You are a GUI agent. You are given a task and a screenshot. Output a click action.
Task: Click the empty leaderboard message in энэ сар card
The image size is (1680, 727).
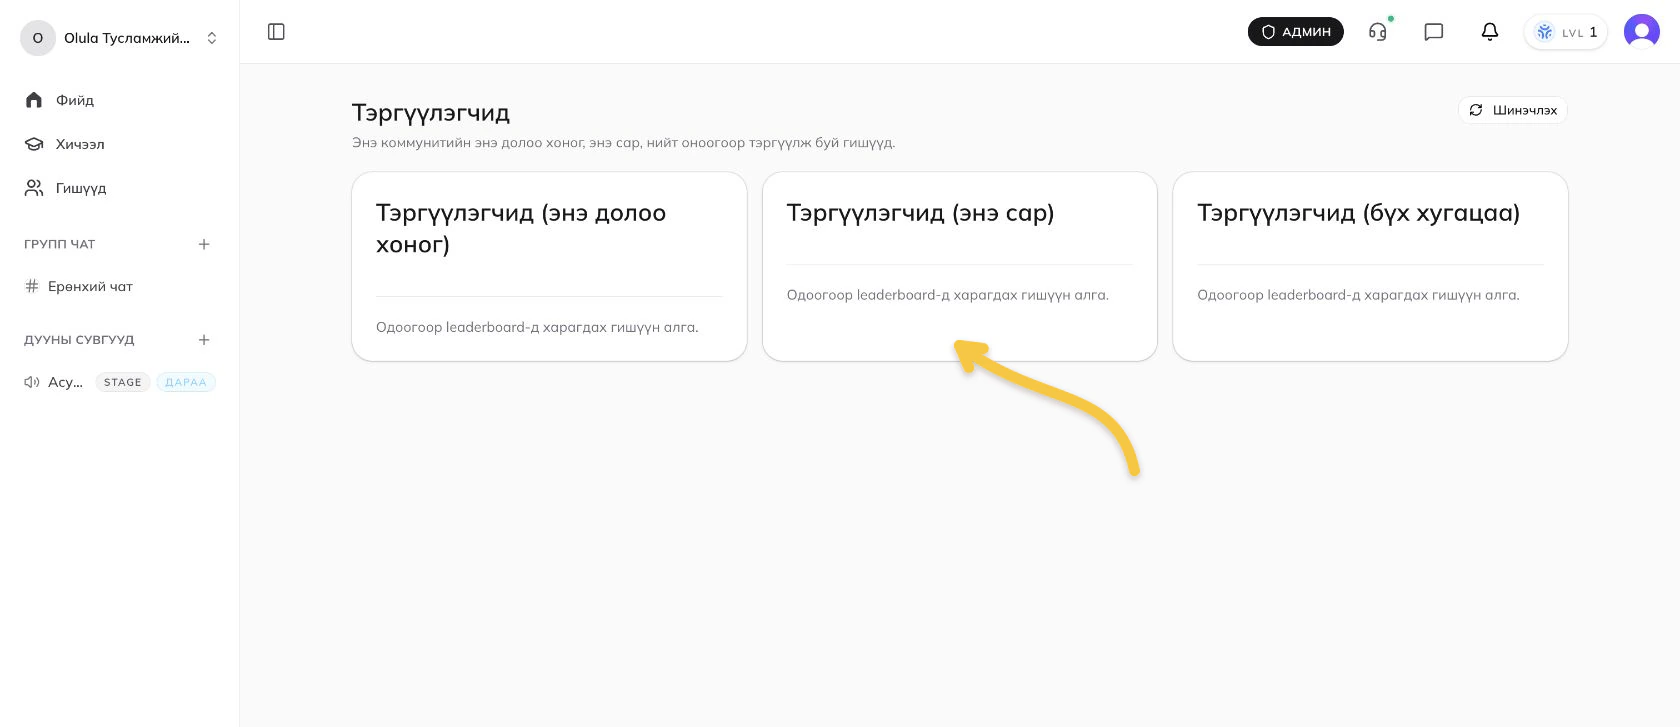click(948, 295)
